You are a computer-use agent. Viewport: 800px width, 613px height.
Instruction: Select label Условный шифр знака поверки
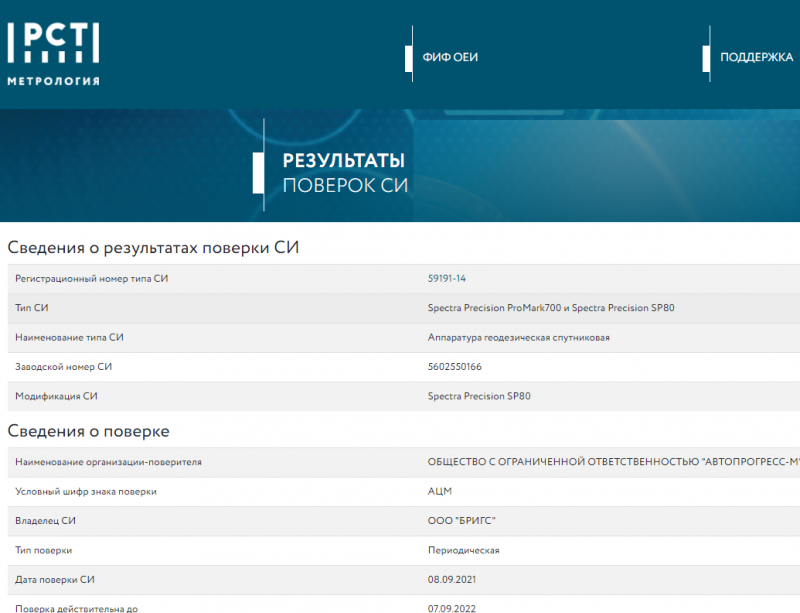tap(86, 492)
